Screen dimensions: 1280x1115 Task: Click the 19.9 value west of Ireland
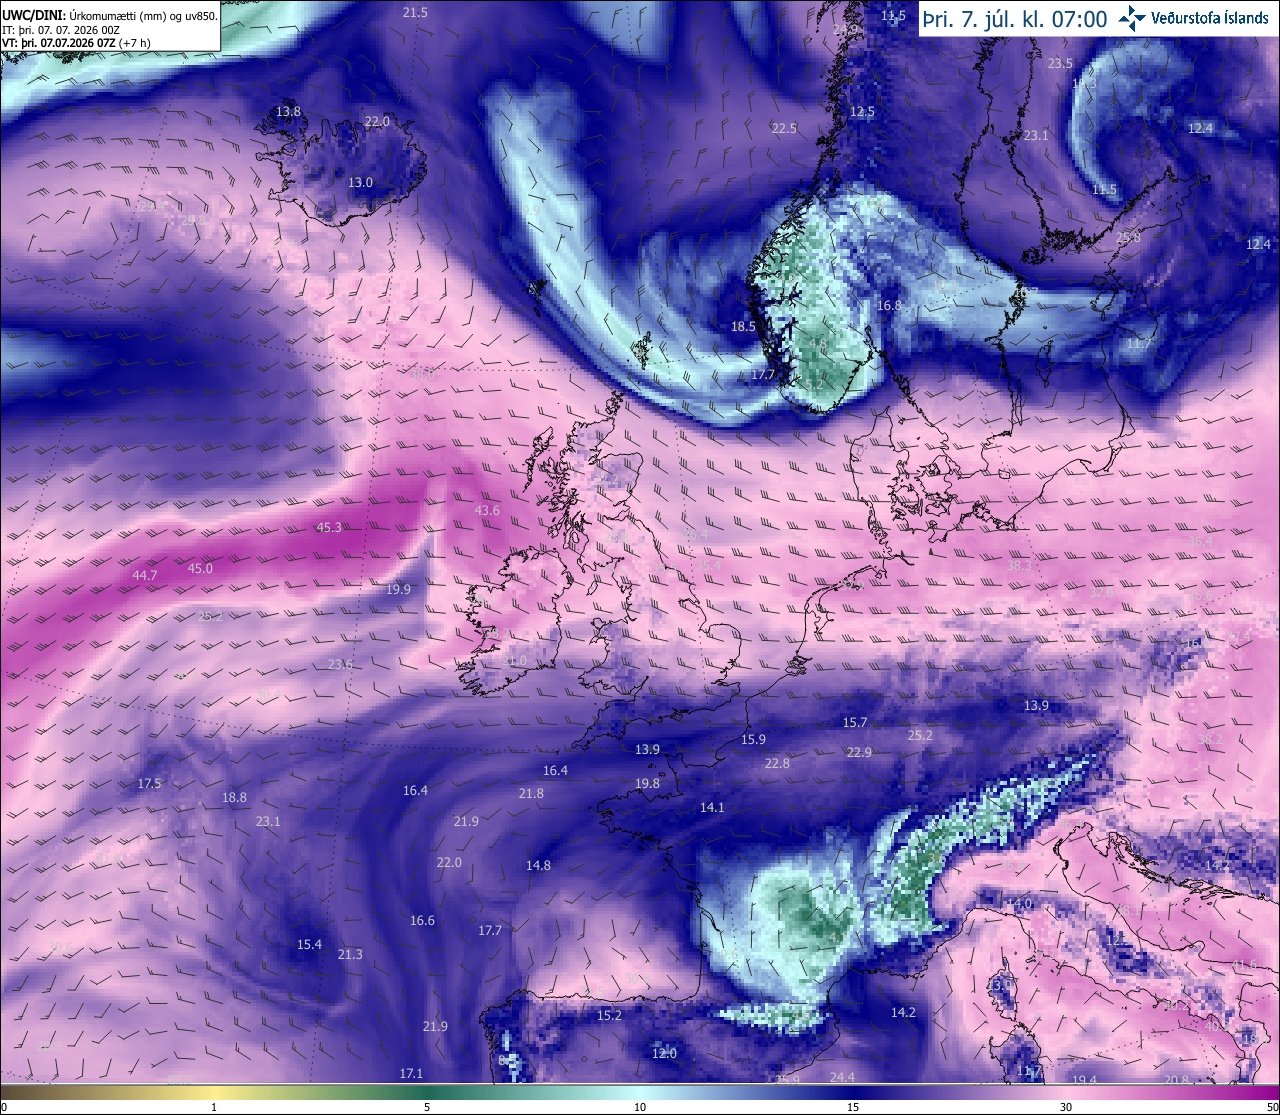398,589
